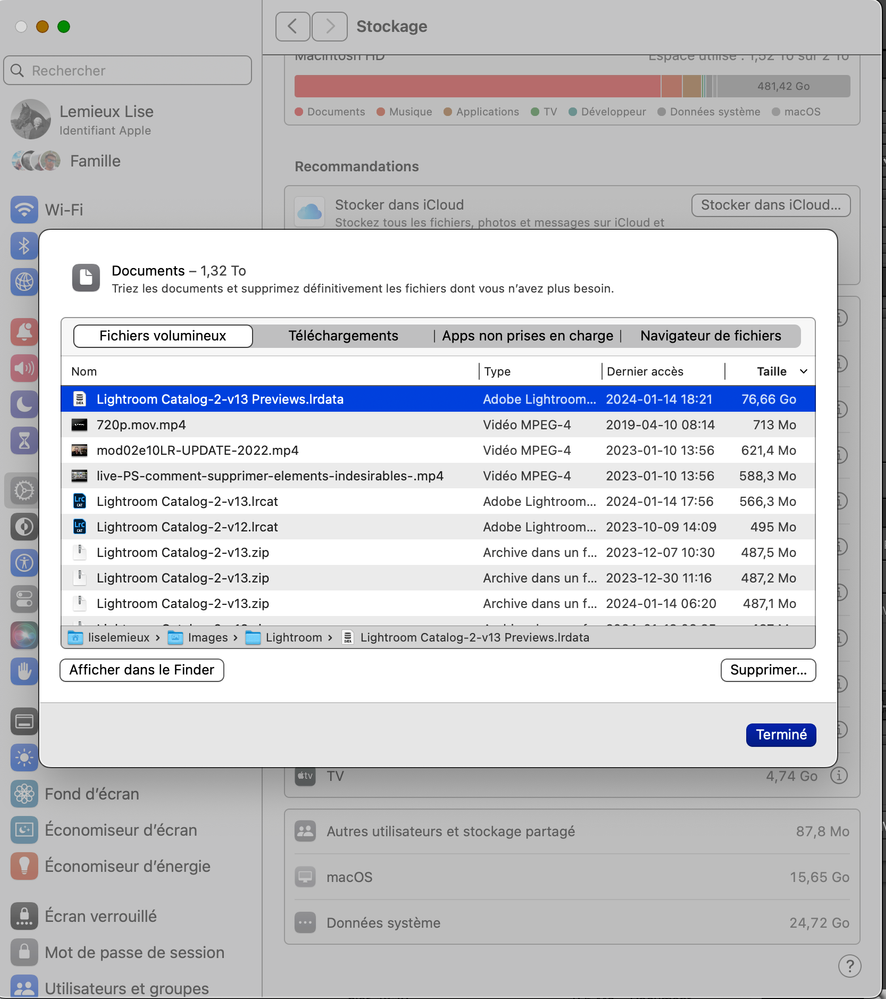Image resolution: width=886 pixels, height=999 pixels.
Task: Sort files by the Nom column header
Action: coord(84,371)
